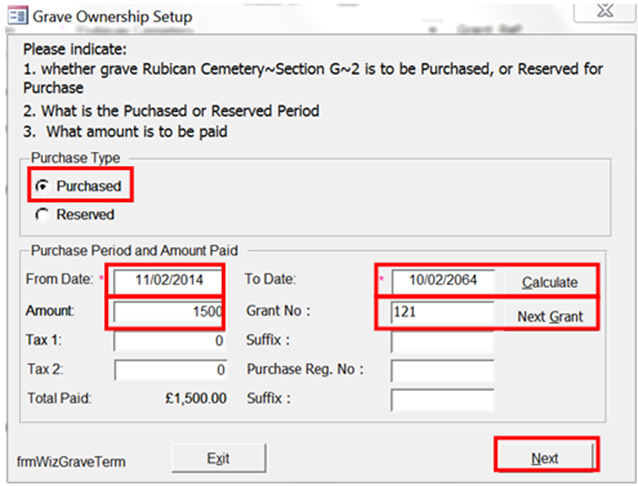Focus the Grant No Suffix field

coord(442,342)
